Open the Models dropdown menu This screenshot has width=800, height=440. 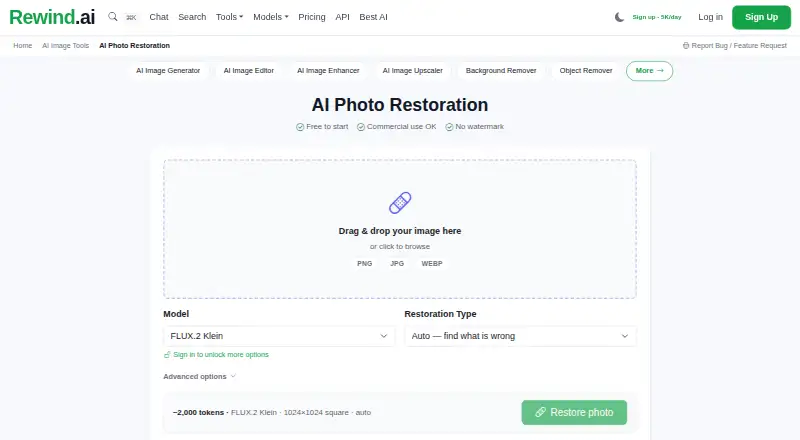(x=271, y=17)
